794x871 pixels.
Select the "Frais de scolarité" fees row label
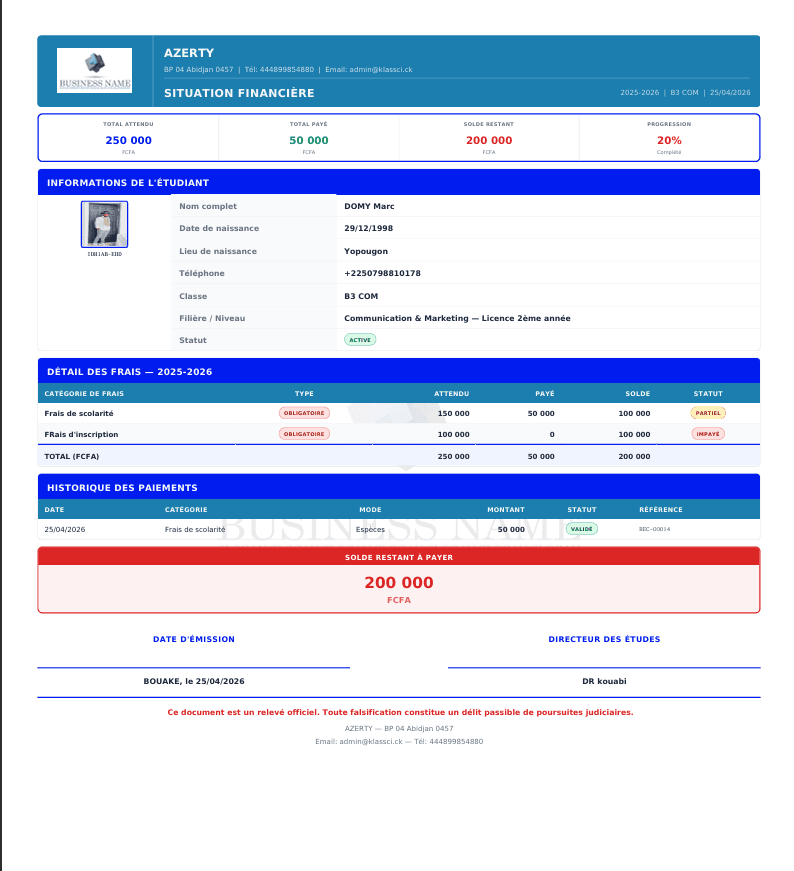tap(79, 413)
